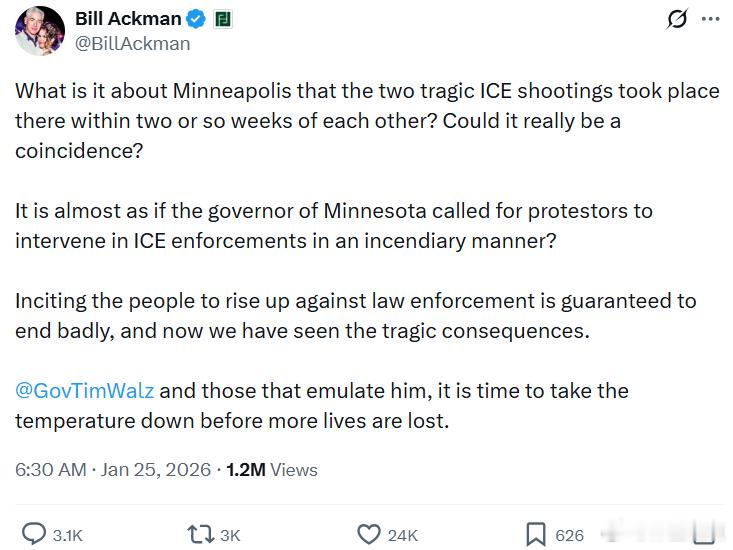Screen dimensions: 733x550
Task: Click the 3K reposts count
Action: 230,535
